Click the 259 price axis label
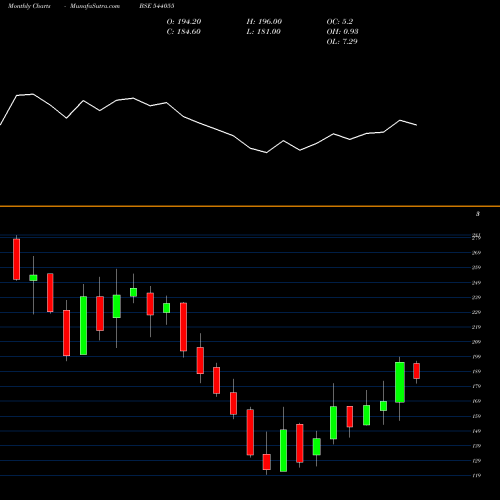The height and width of the screenshot is (500, 500). point(476,267)
